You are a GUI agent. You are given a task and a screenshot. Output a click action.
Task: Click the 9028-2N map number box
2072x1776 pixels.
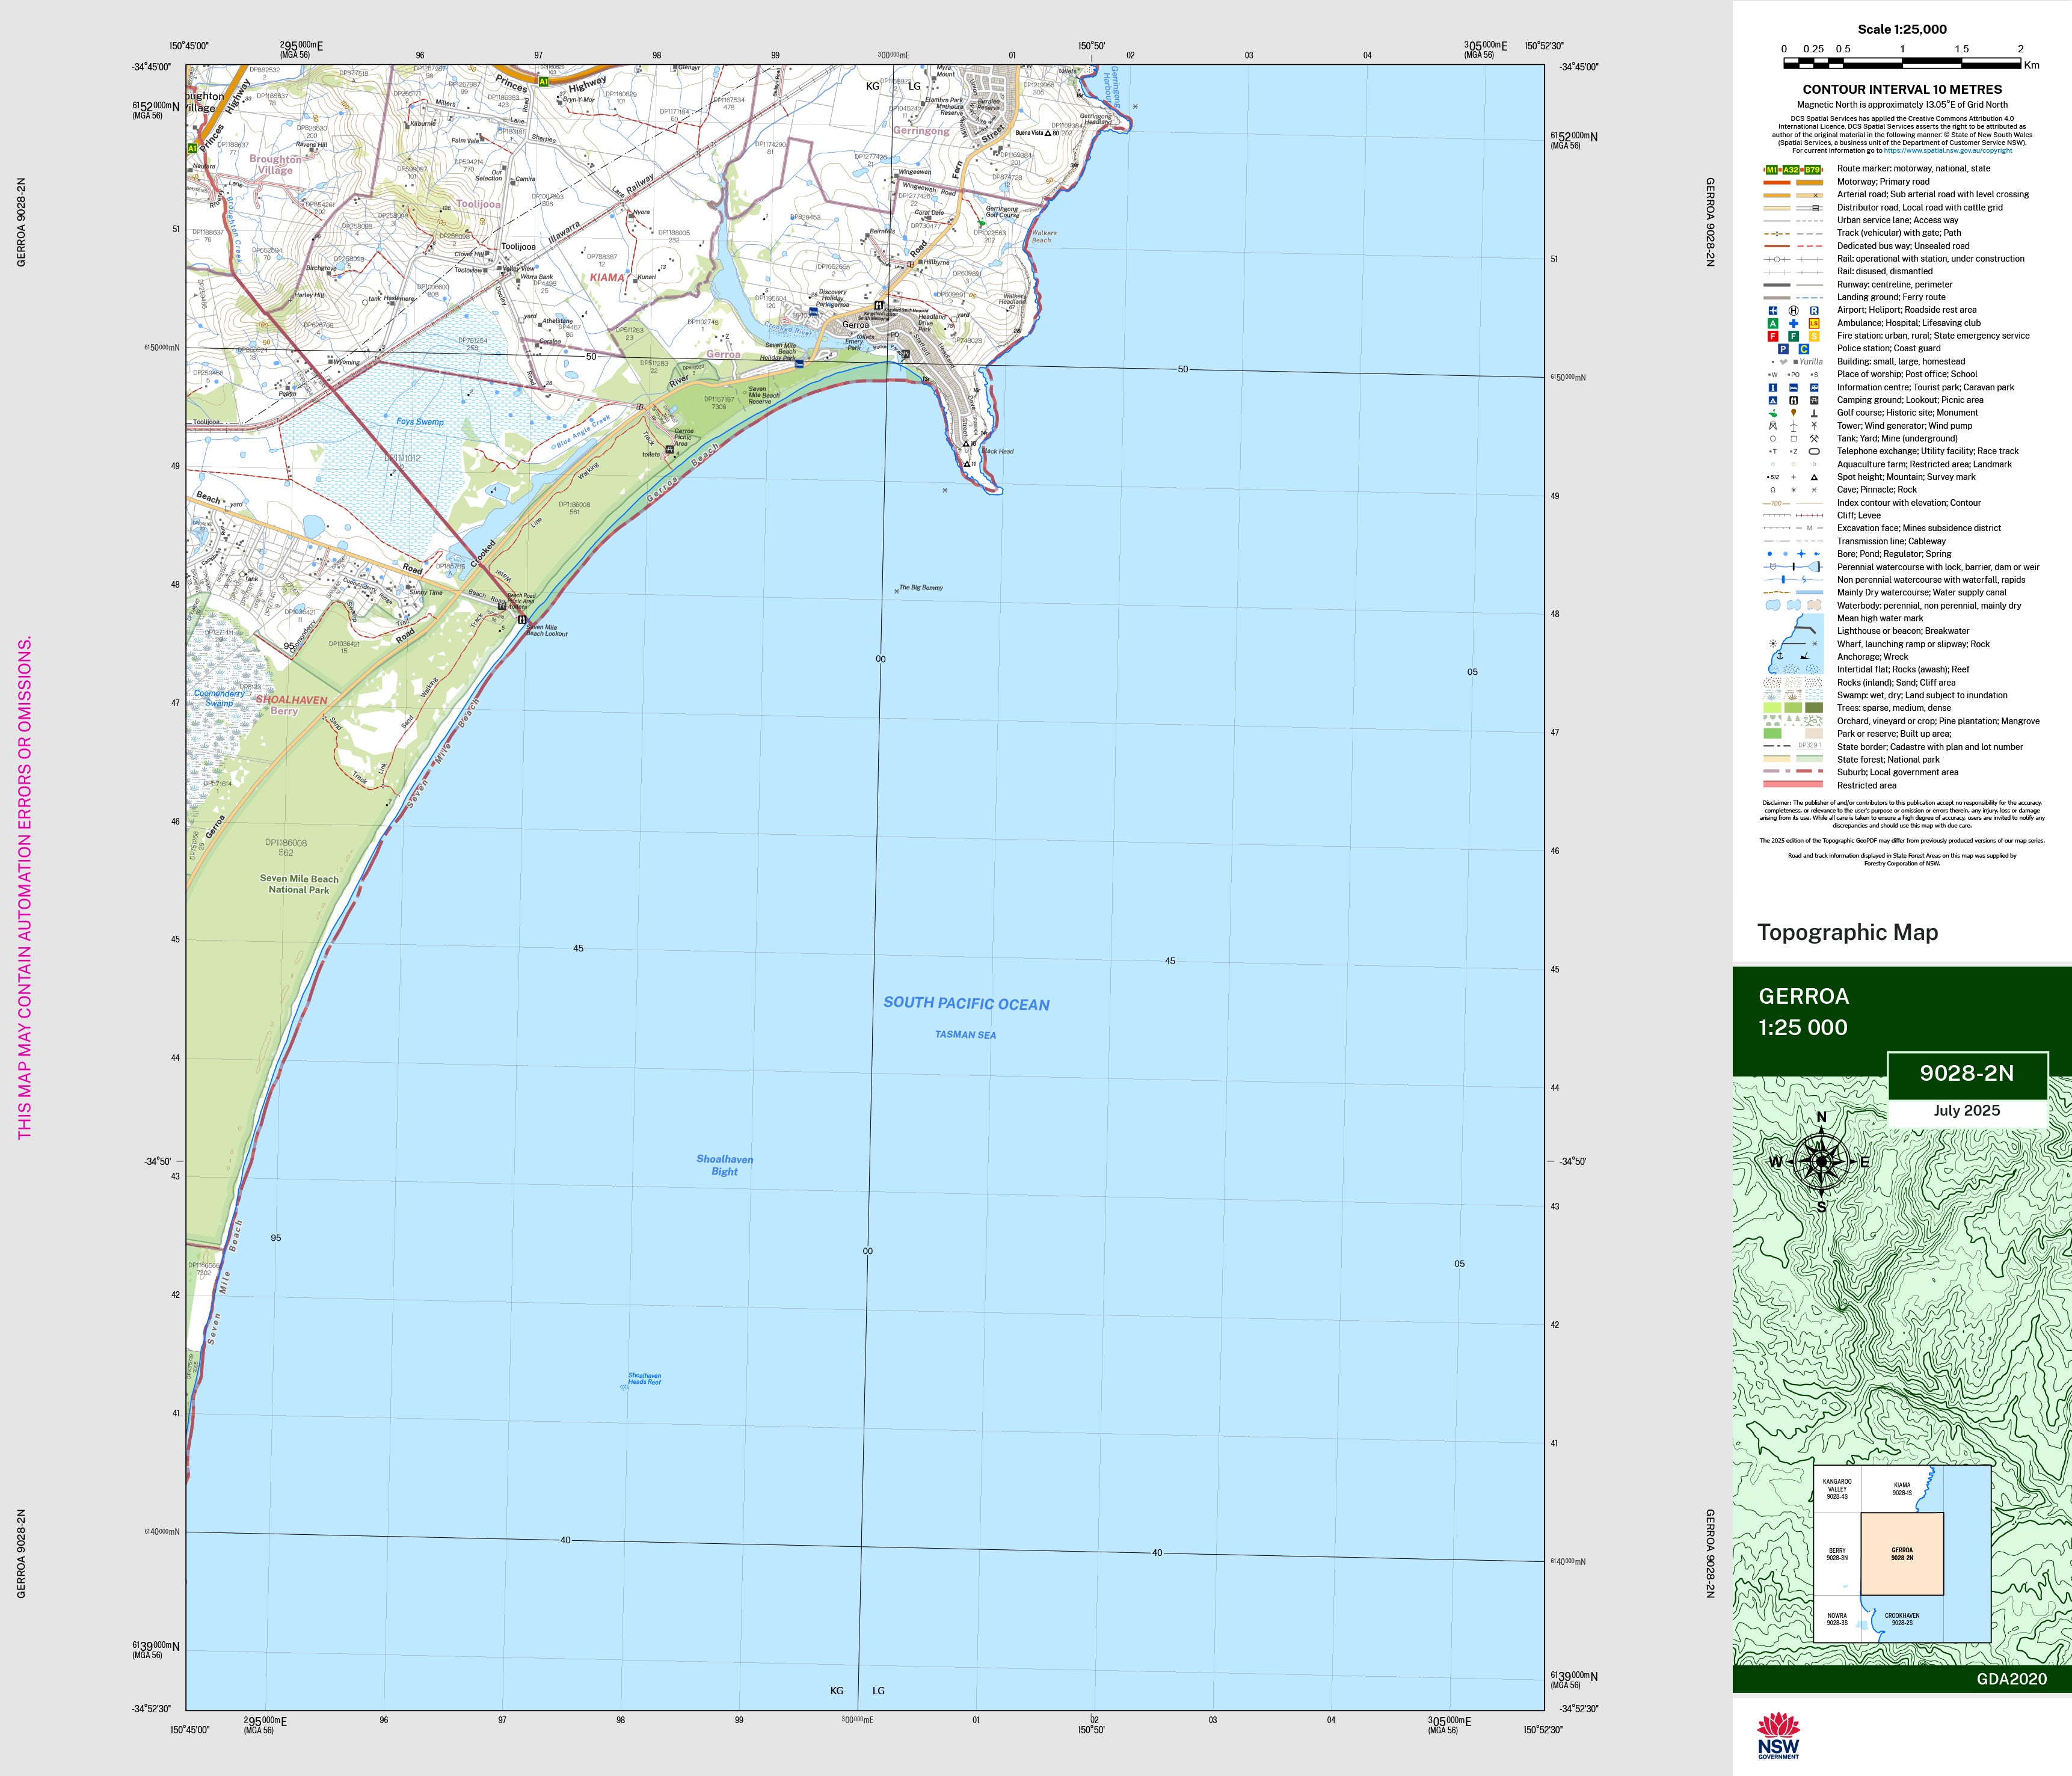[1966, 1073]
